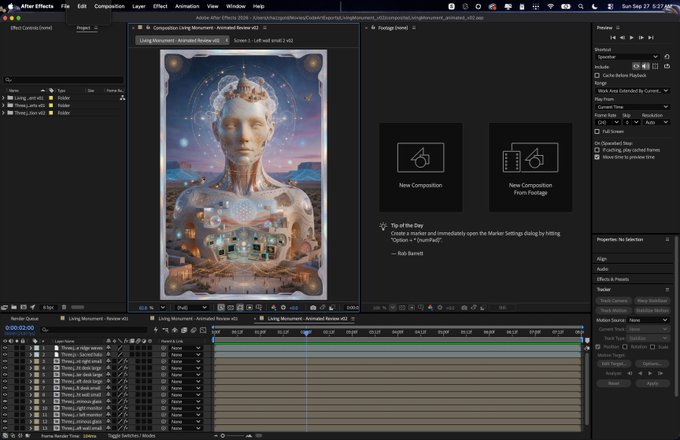Click the Project panel search field
The image size is (680, 440).
pyautogui.click(x=64, y=80)
